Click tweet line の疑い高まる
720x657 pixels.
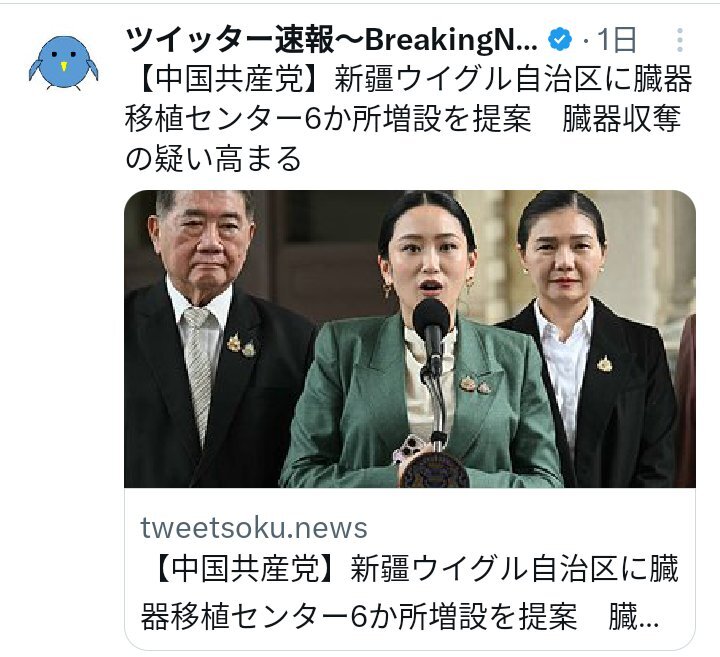[214, 158]
